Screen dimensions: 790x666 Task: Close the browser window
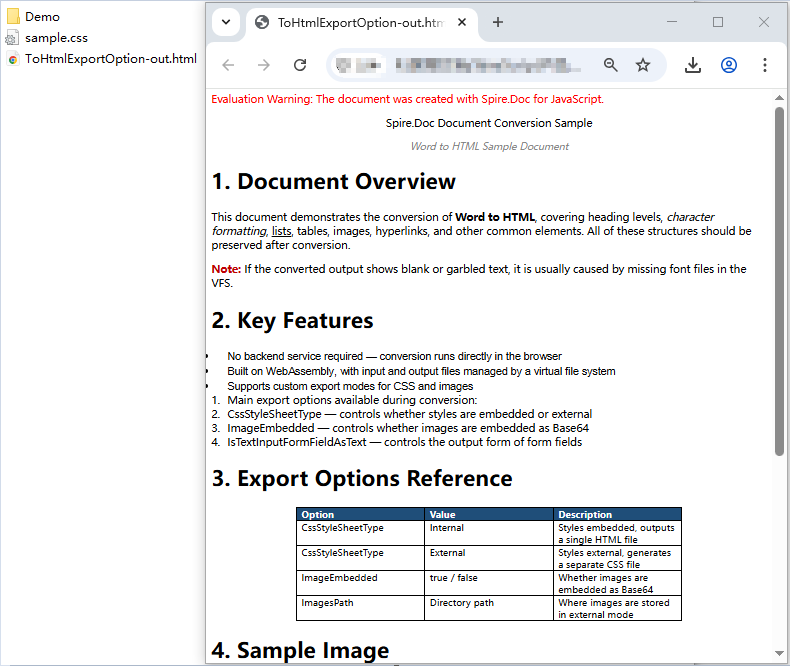pyautogui.click(x=764, y=22)
